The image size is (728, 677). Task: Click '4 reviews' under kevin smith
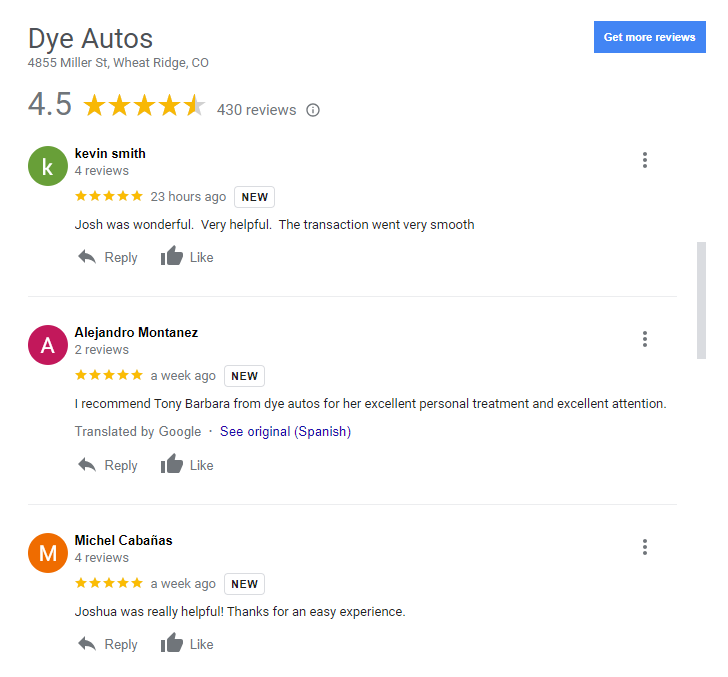pyautogui.click(x=102, y=171)
